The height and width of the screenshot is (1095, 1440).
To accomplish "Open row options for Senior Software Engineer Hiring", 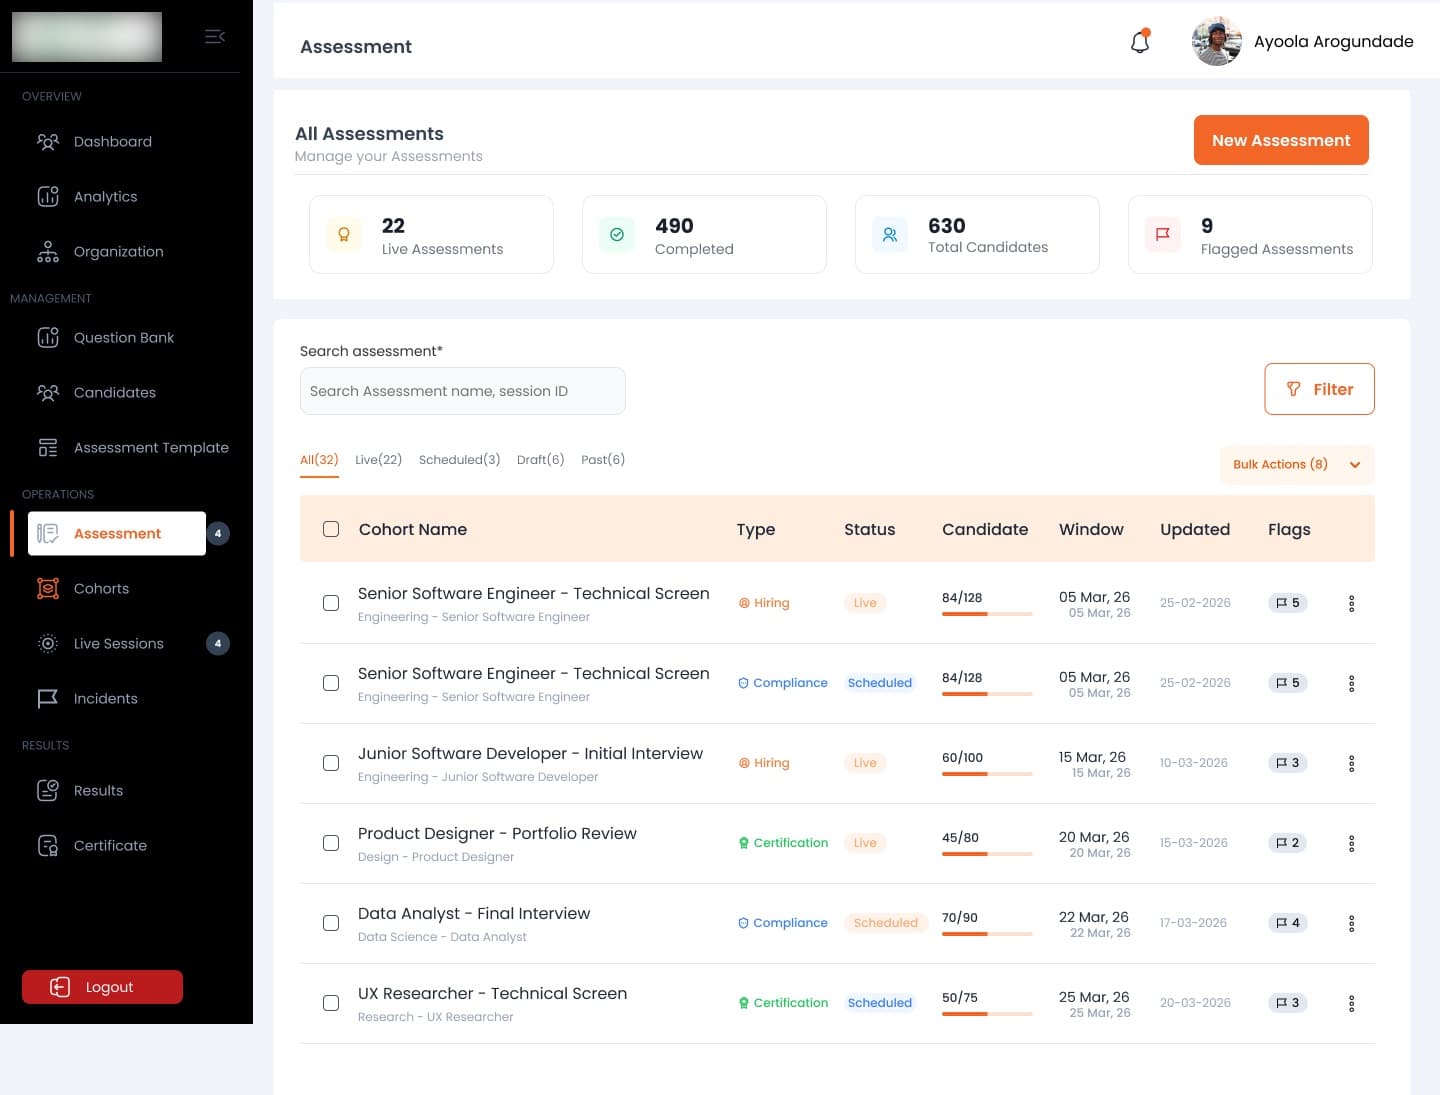I will click(x=1351, y=603).
